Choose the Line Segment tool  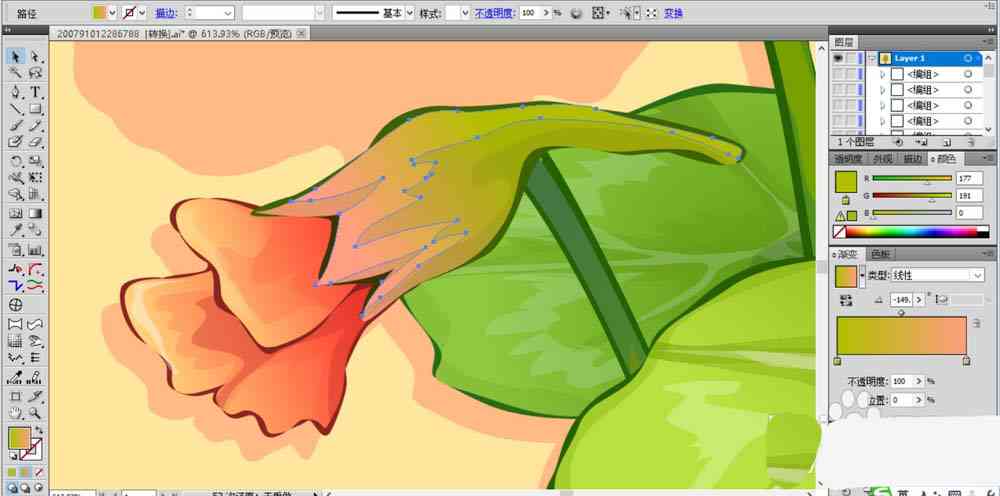point(16,108)
